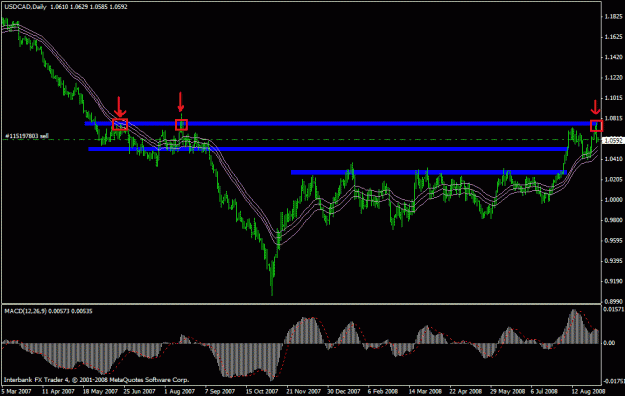The height and width of the screenshot is (396, 625).
Task: Click the 29 May 2008 date label
Action: click(x=507, y=391)
